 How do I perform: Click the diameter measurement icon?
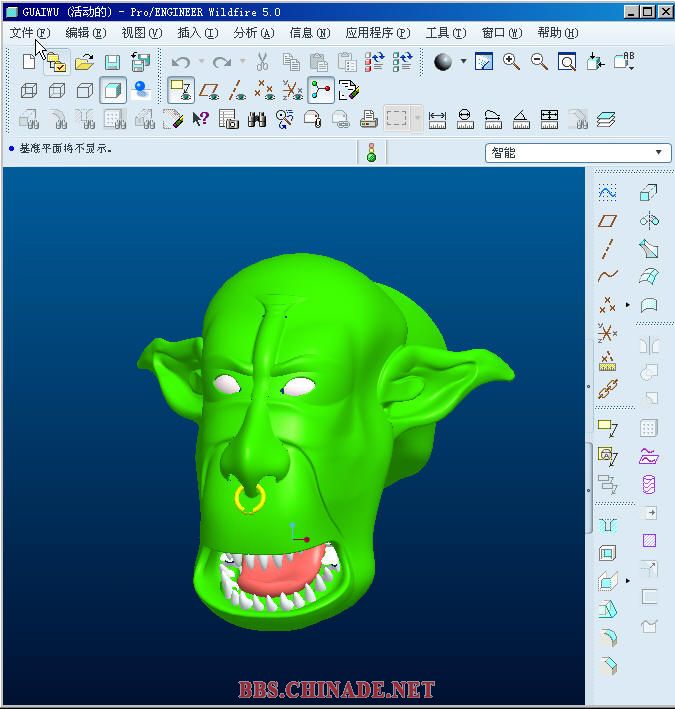[465, 119]
